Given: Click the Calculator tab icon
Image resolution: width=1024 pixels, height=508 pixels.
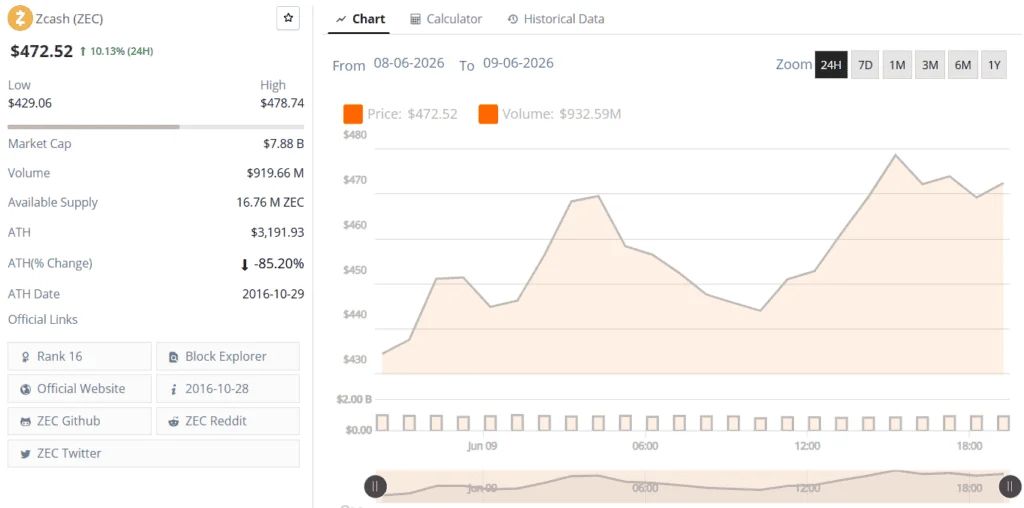Looking at the screenshot, I should (415, 19).
